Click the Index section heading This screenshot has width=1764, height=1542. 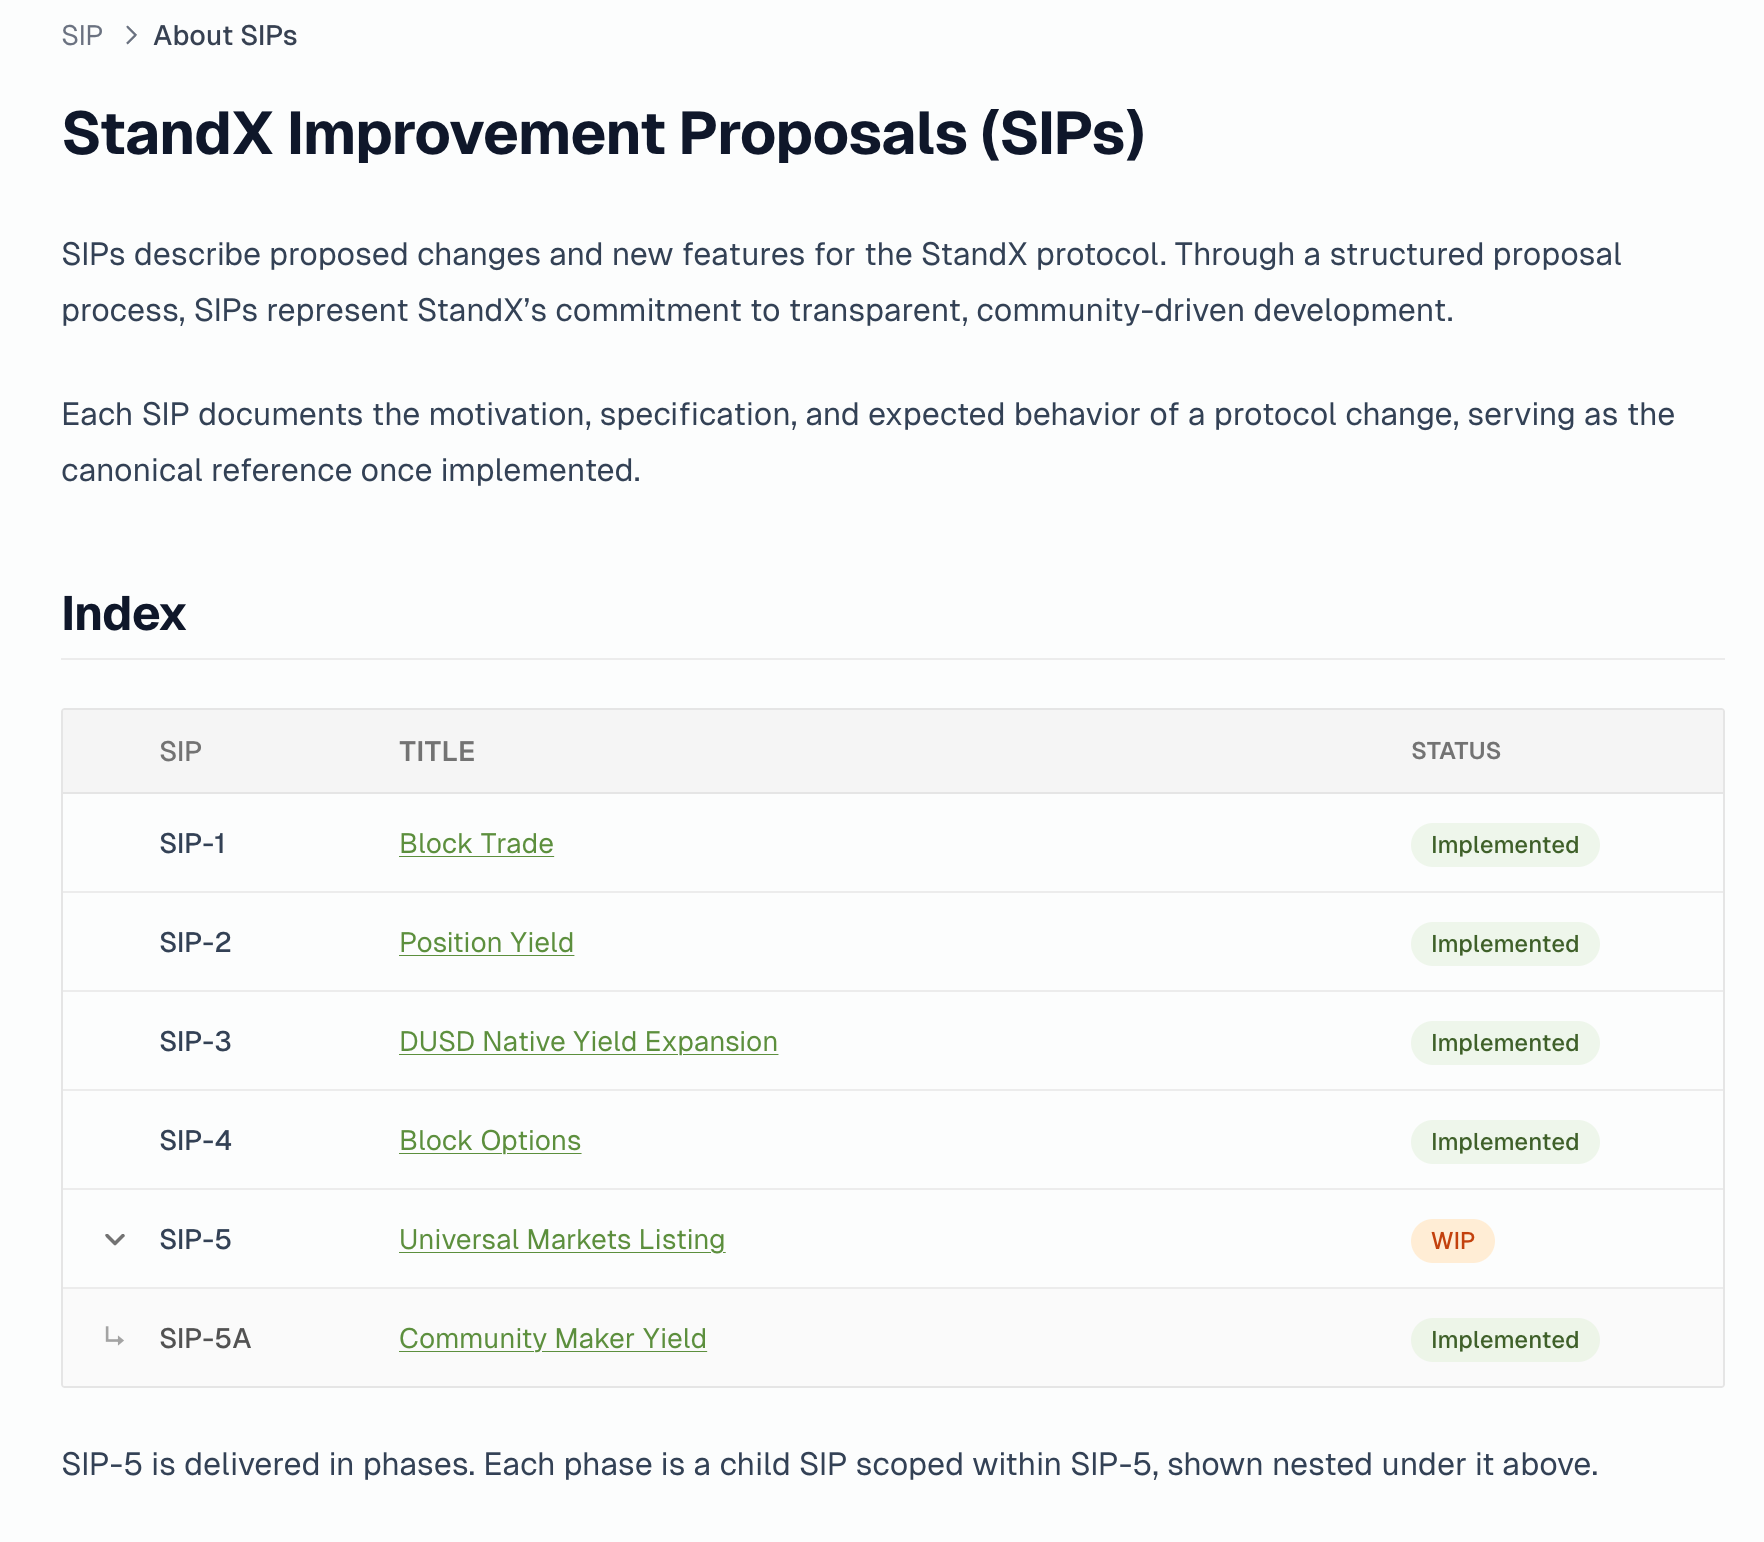124,614
